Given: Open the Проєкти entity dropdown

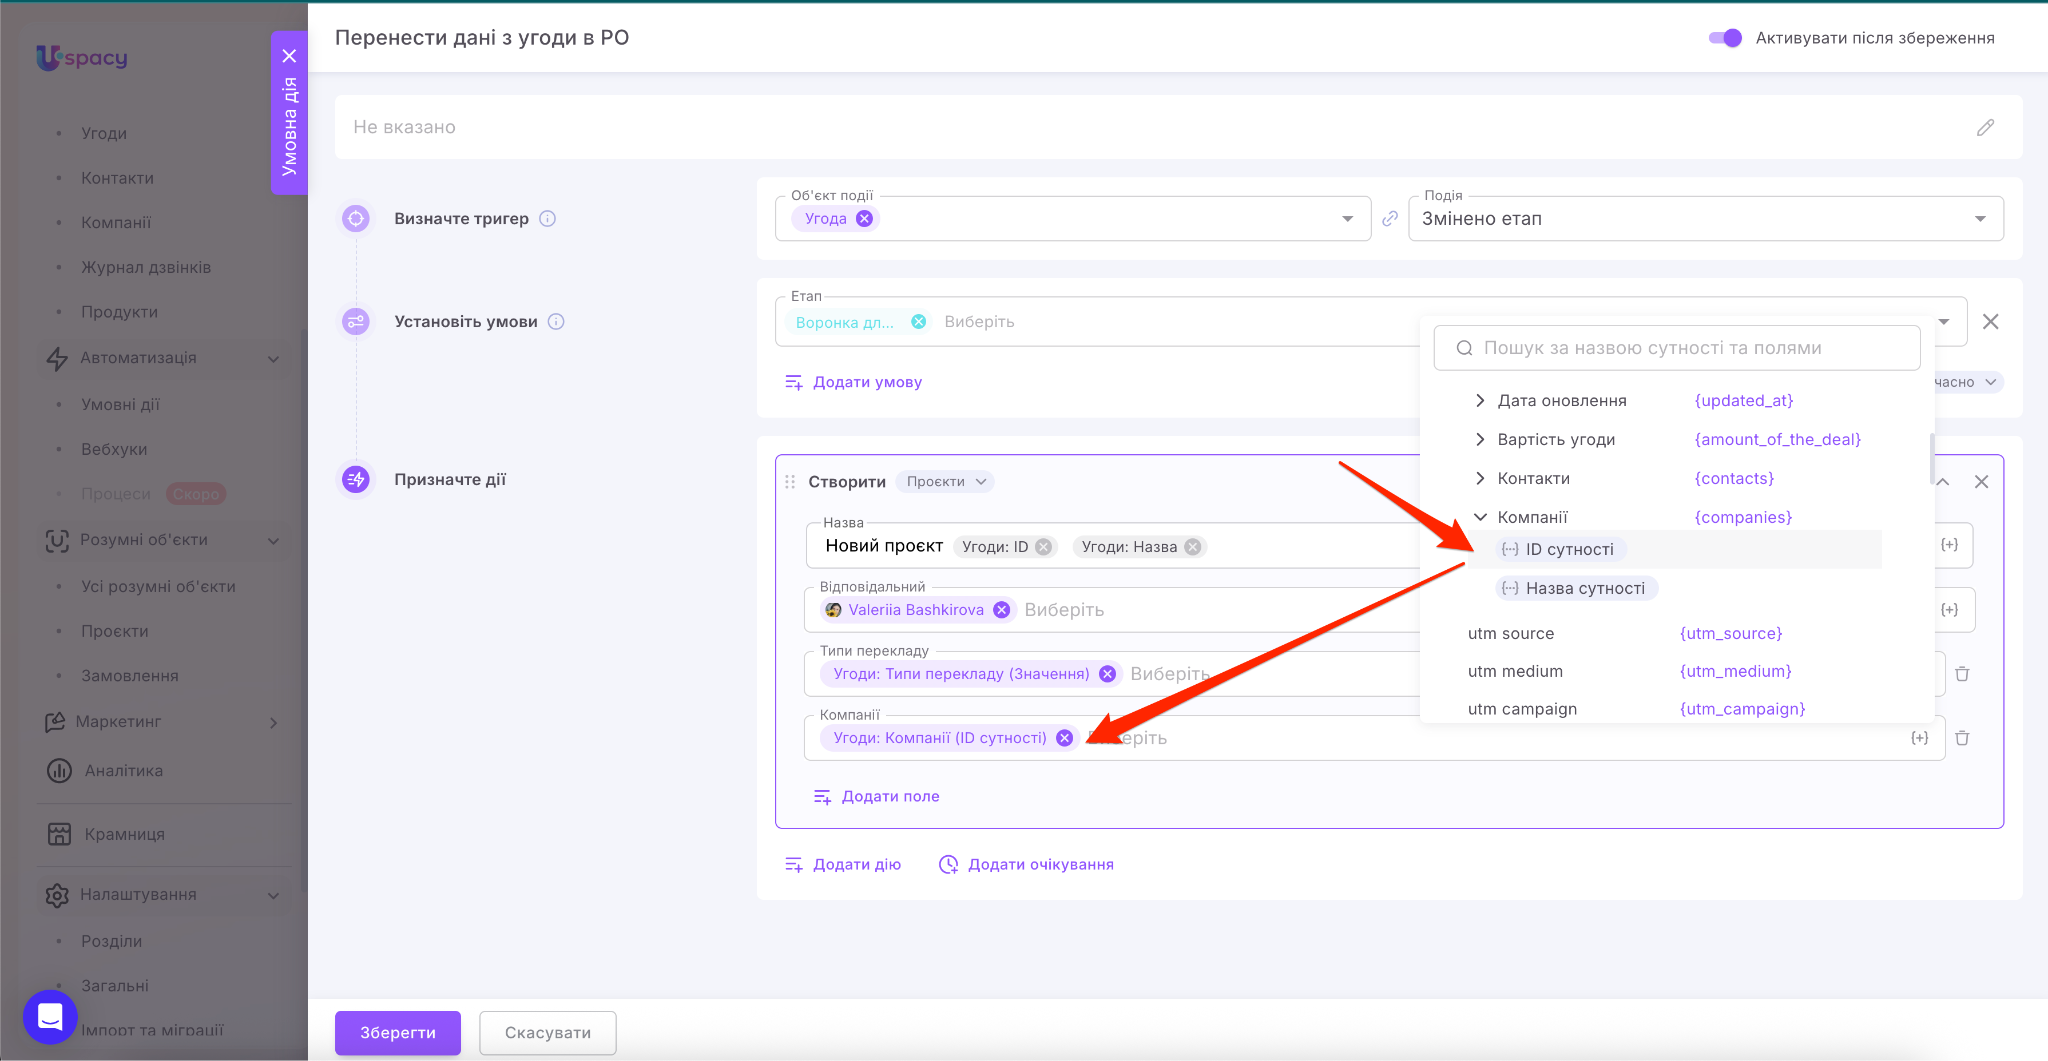Looking at the screenshot, I should [945, 482].
